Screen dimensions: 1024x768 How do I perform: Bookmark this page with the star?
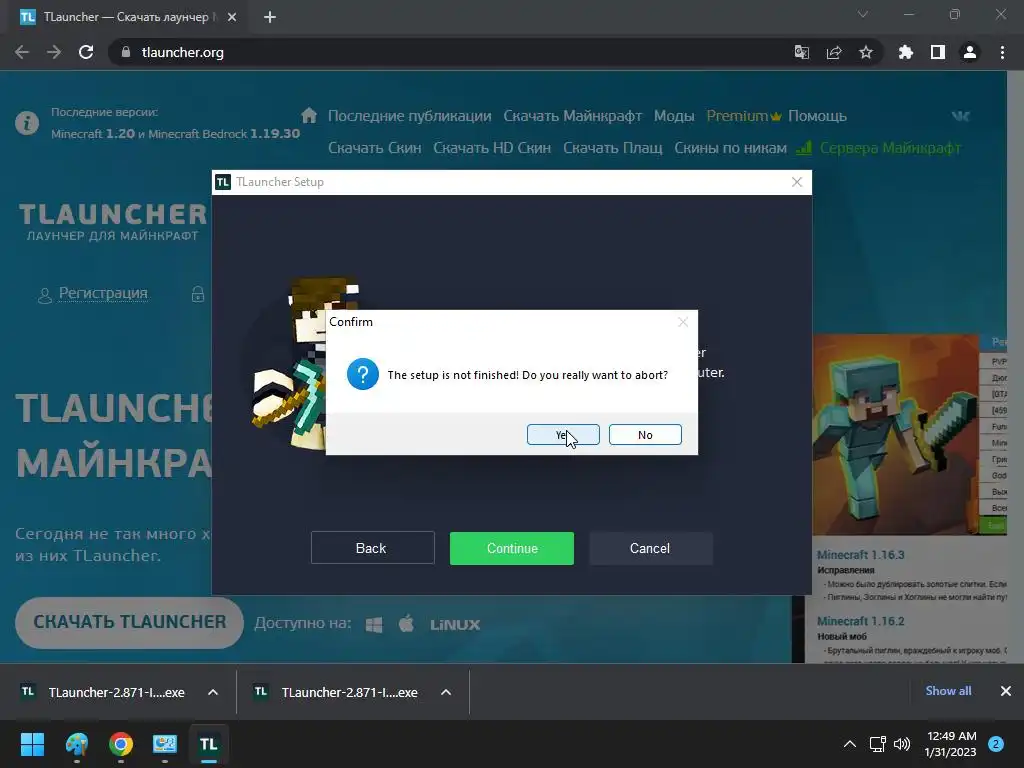[x=866, y=52]
